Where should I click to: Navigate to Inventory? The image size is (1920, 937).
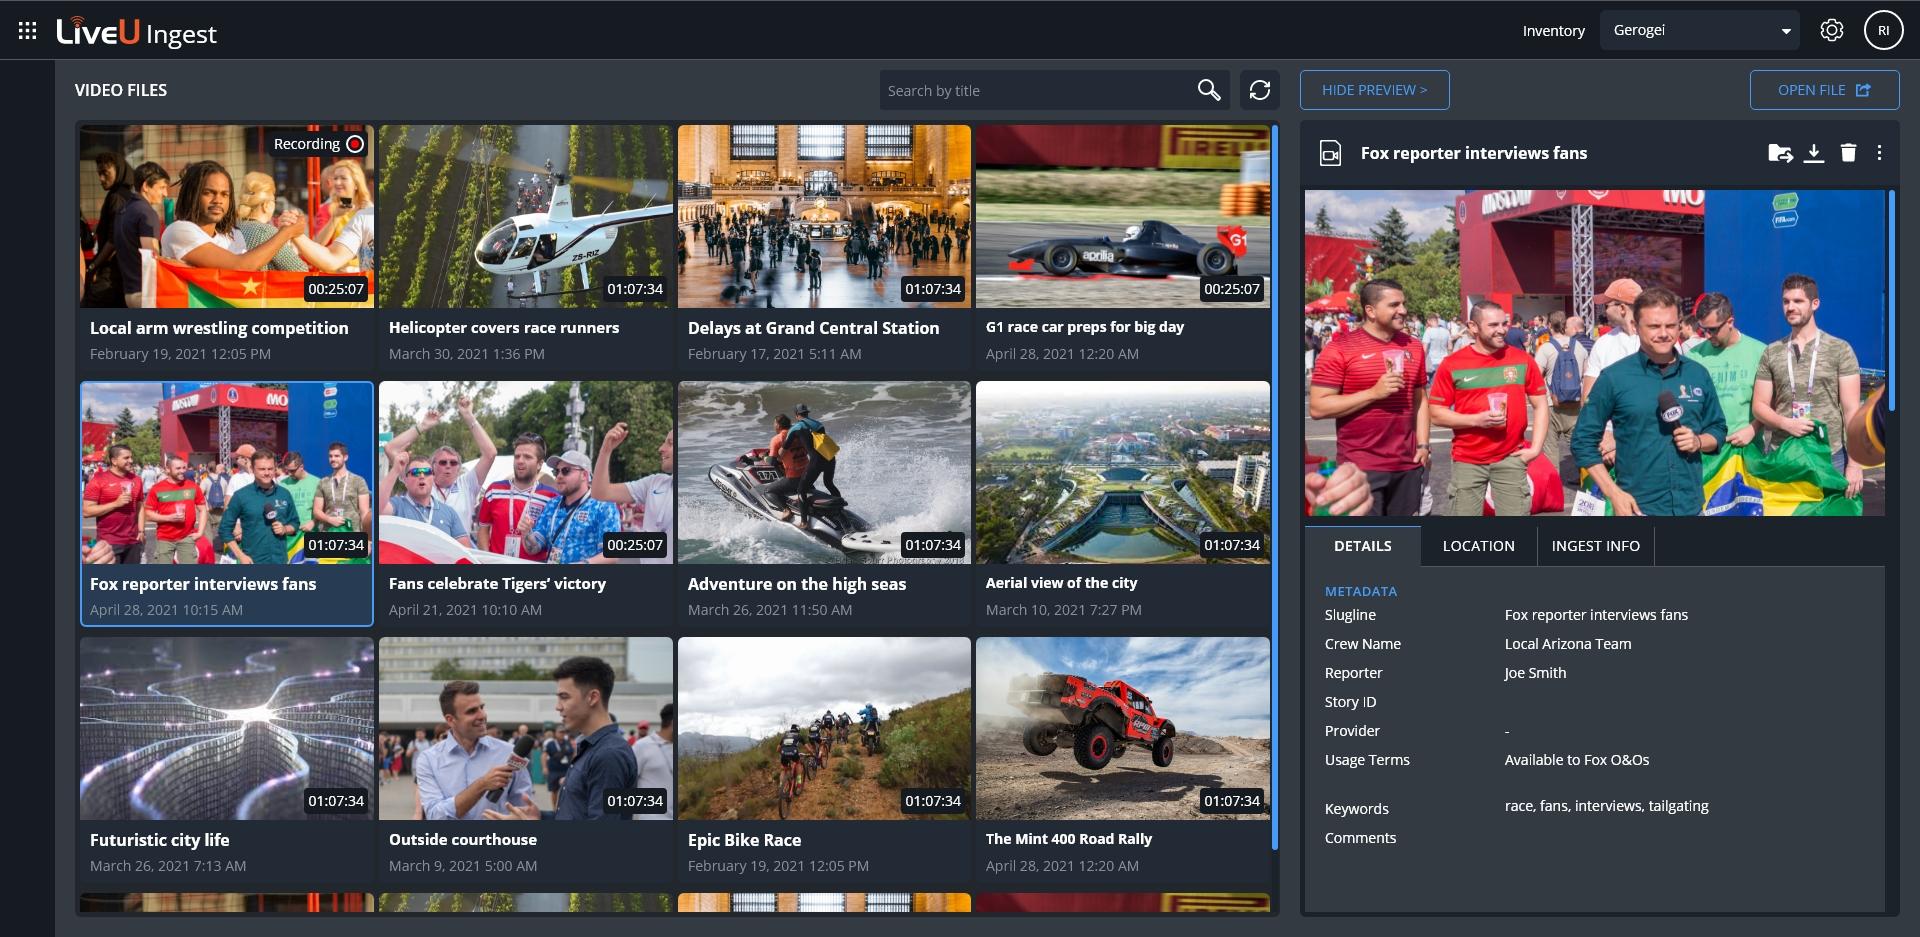(x=1552, y=30)
